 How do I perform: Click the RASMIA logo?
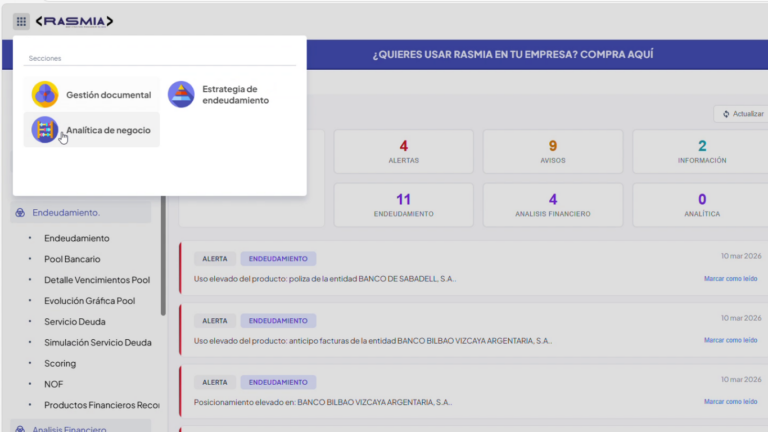(x=74, y=21)
